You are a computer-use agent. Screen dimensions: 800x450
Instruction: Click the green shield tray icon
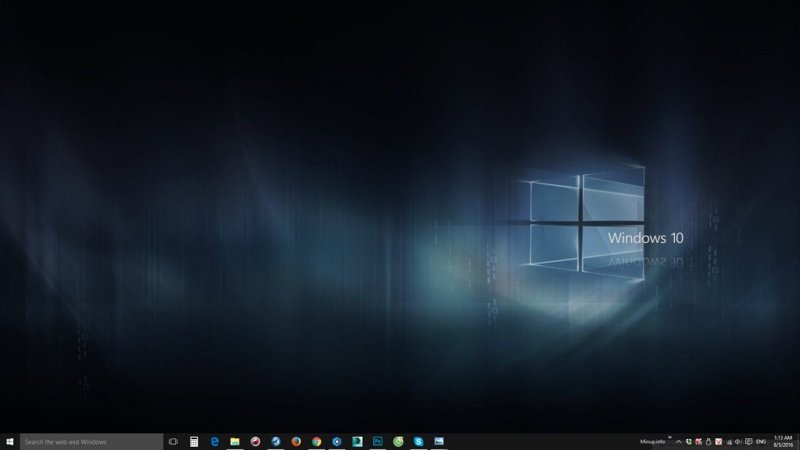(x=689, y=442)
